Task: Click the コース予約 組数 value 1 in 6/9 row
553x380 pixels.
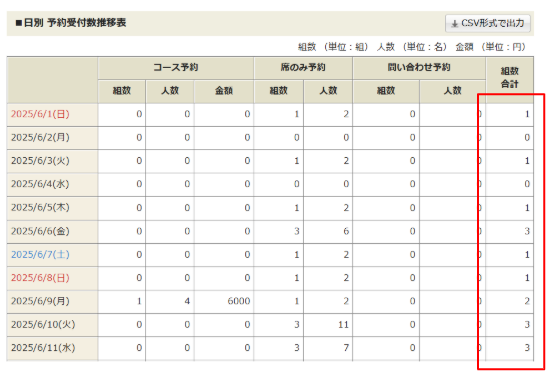Action: pos(139,301)
